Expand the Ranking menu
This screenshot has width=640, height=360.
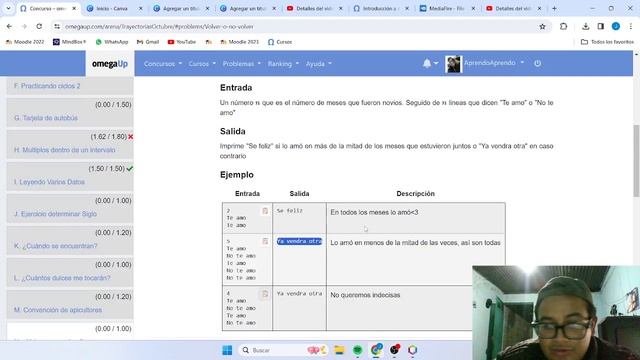click(283, 64)
